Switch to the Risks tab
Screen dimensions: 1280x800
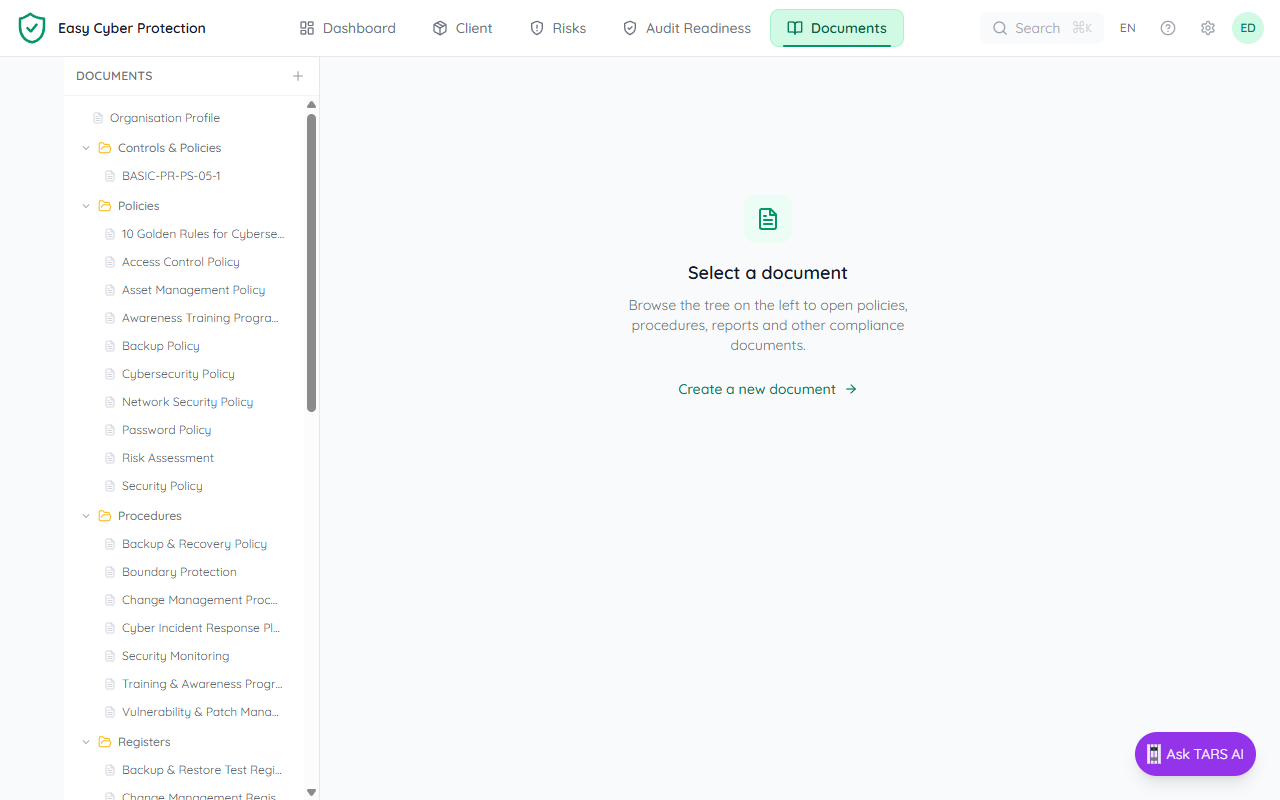click(x=558, y=28)
